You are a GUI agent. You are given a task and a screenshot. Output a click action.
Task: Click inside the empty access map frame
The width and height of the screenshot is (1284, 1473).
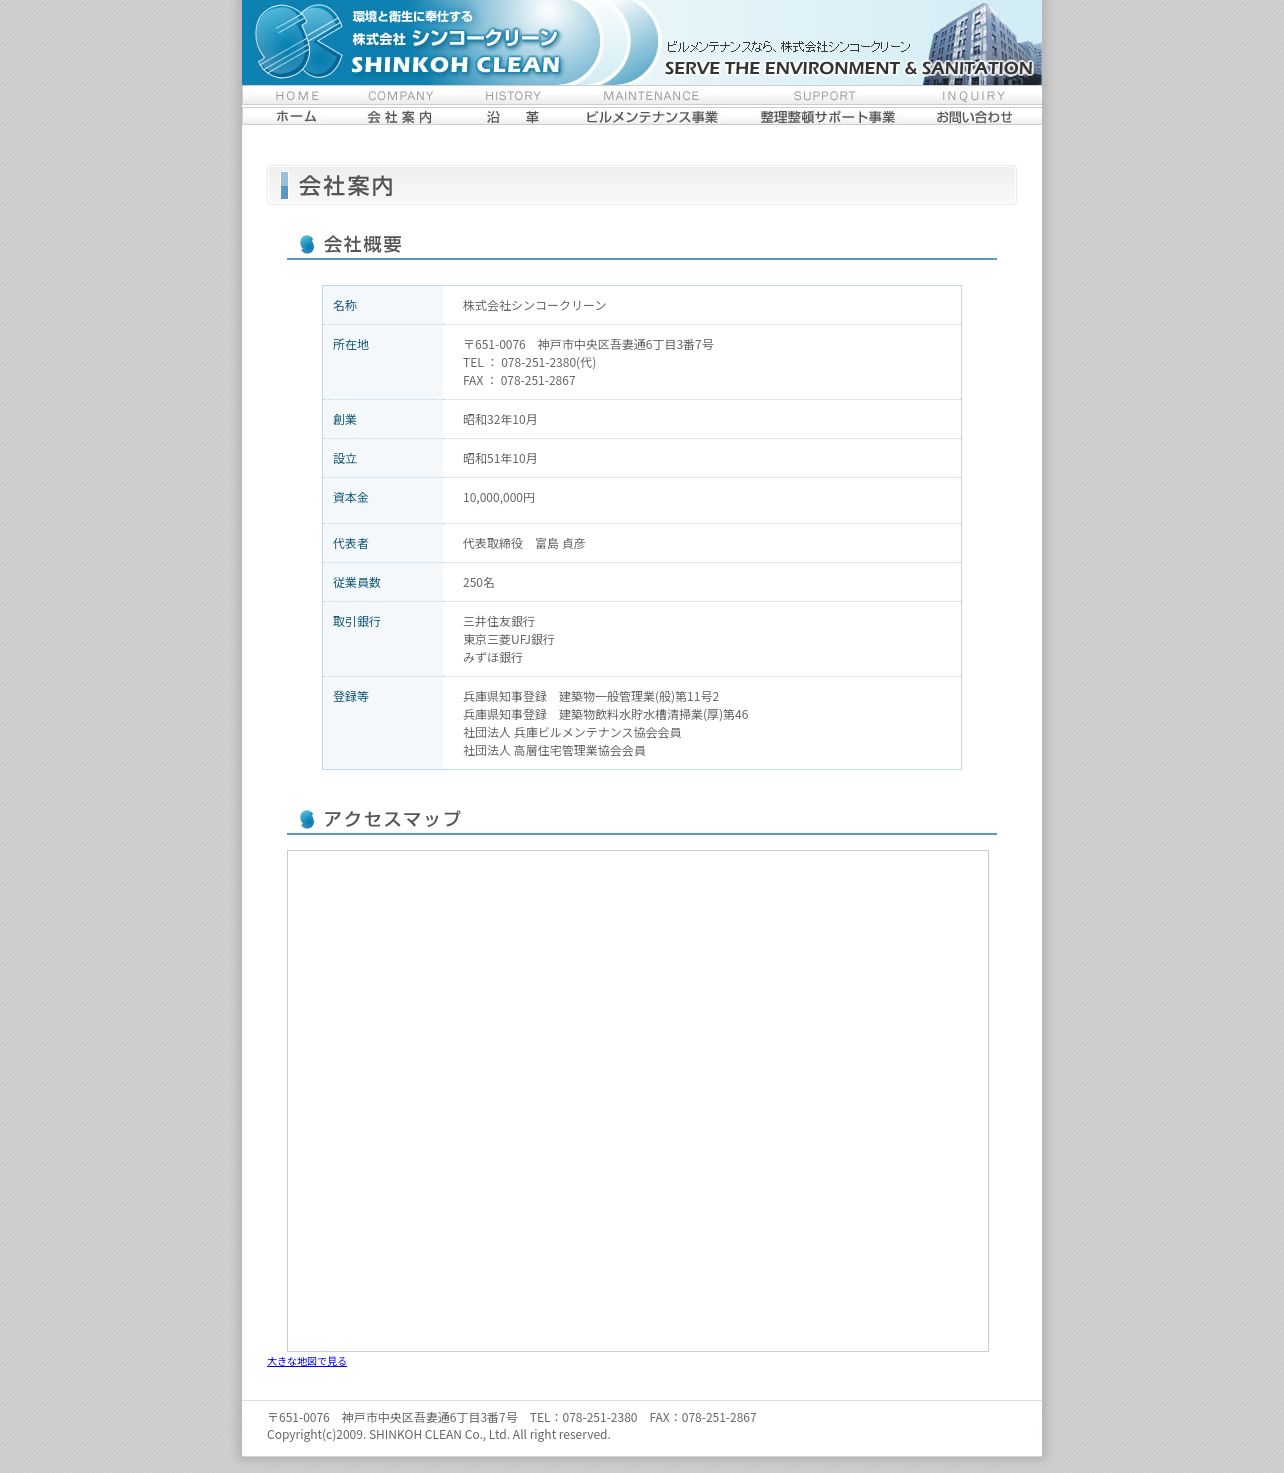click(x=638, y=1101)
